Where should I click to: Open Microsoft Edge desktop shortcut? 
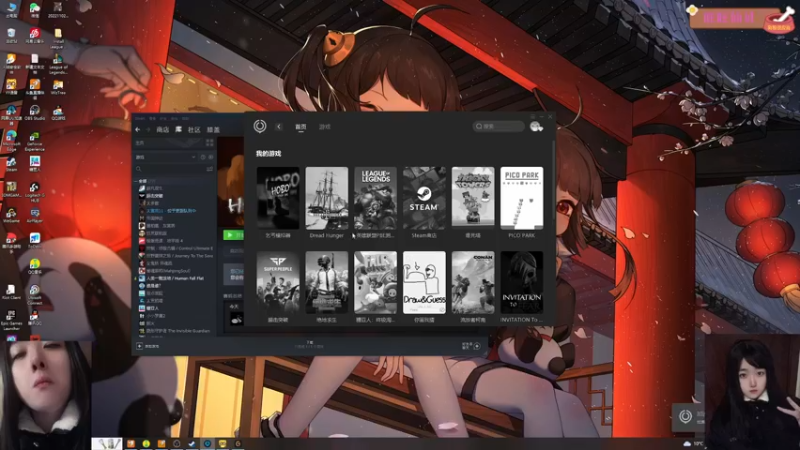pyautogui.click(x=11, y=140)
